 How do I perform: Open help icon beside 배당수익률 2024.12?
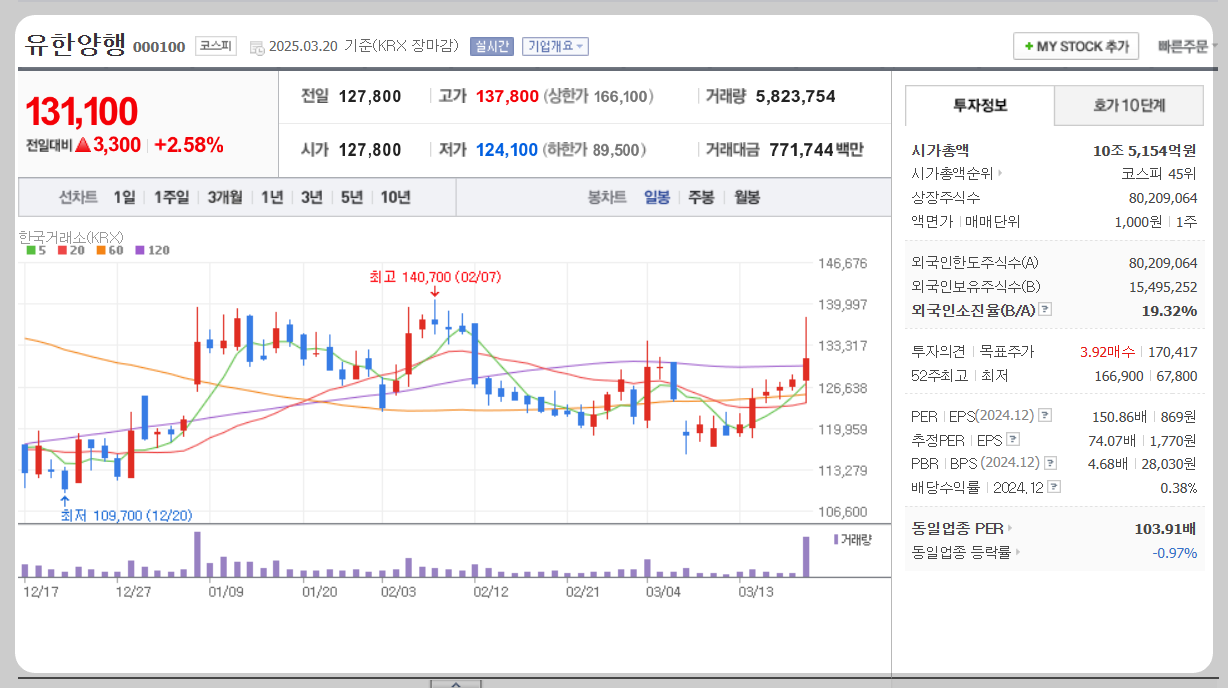coord(1054,487)
